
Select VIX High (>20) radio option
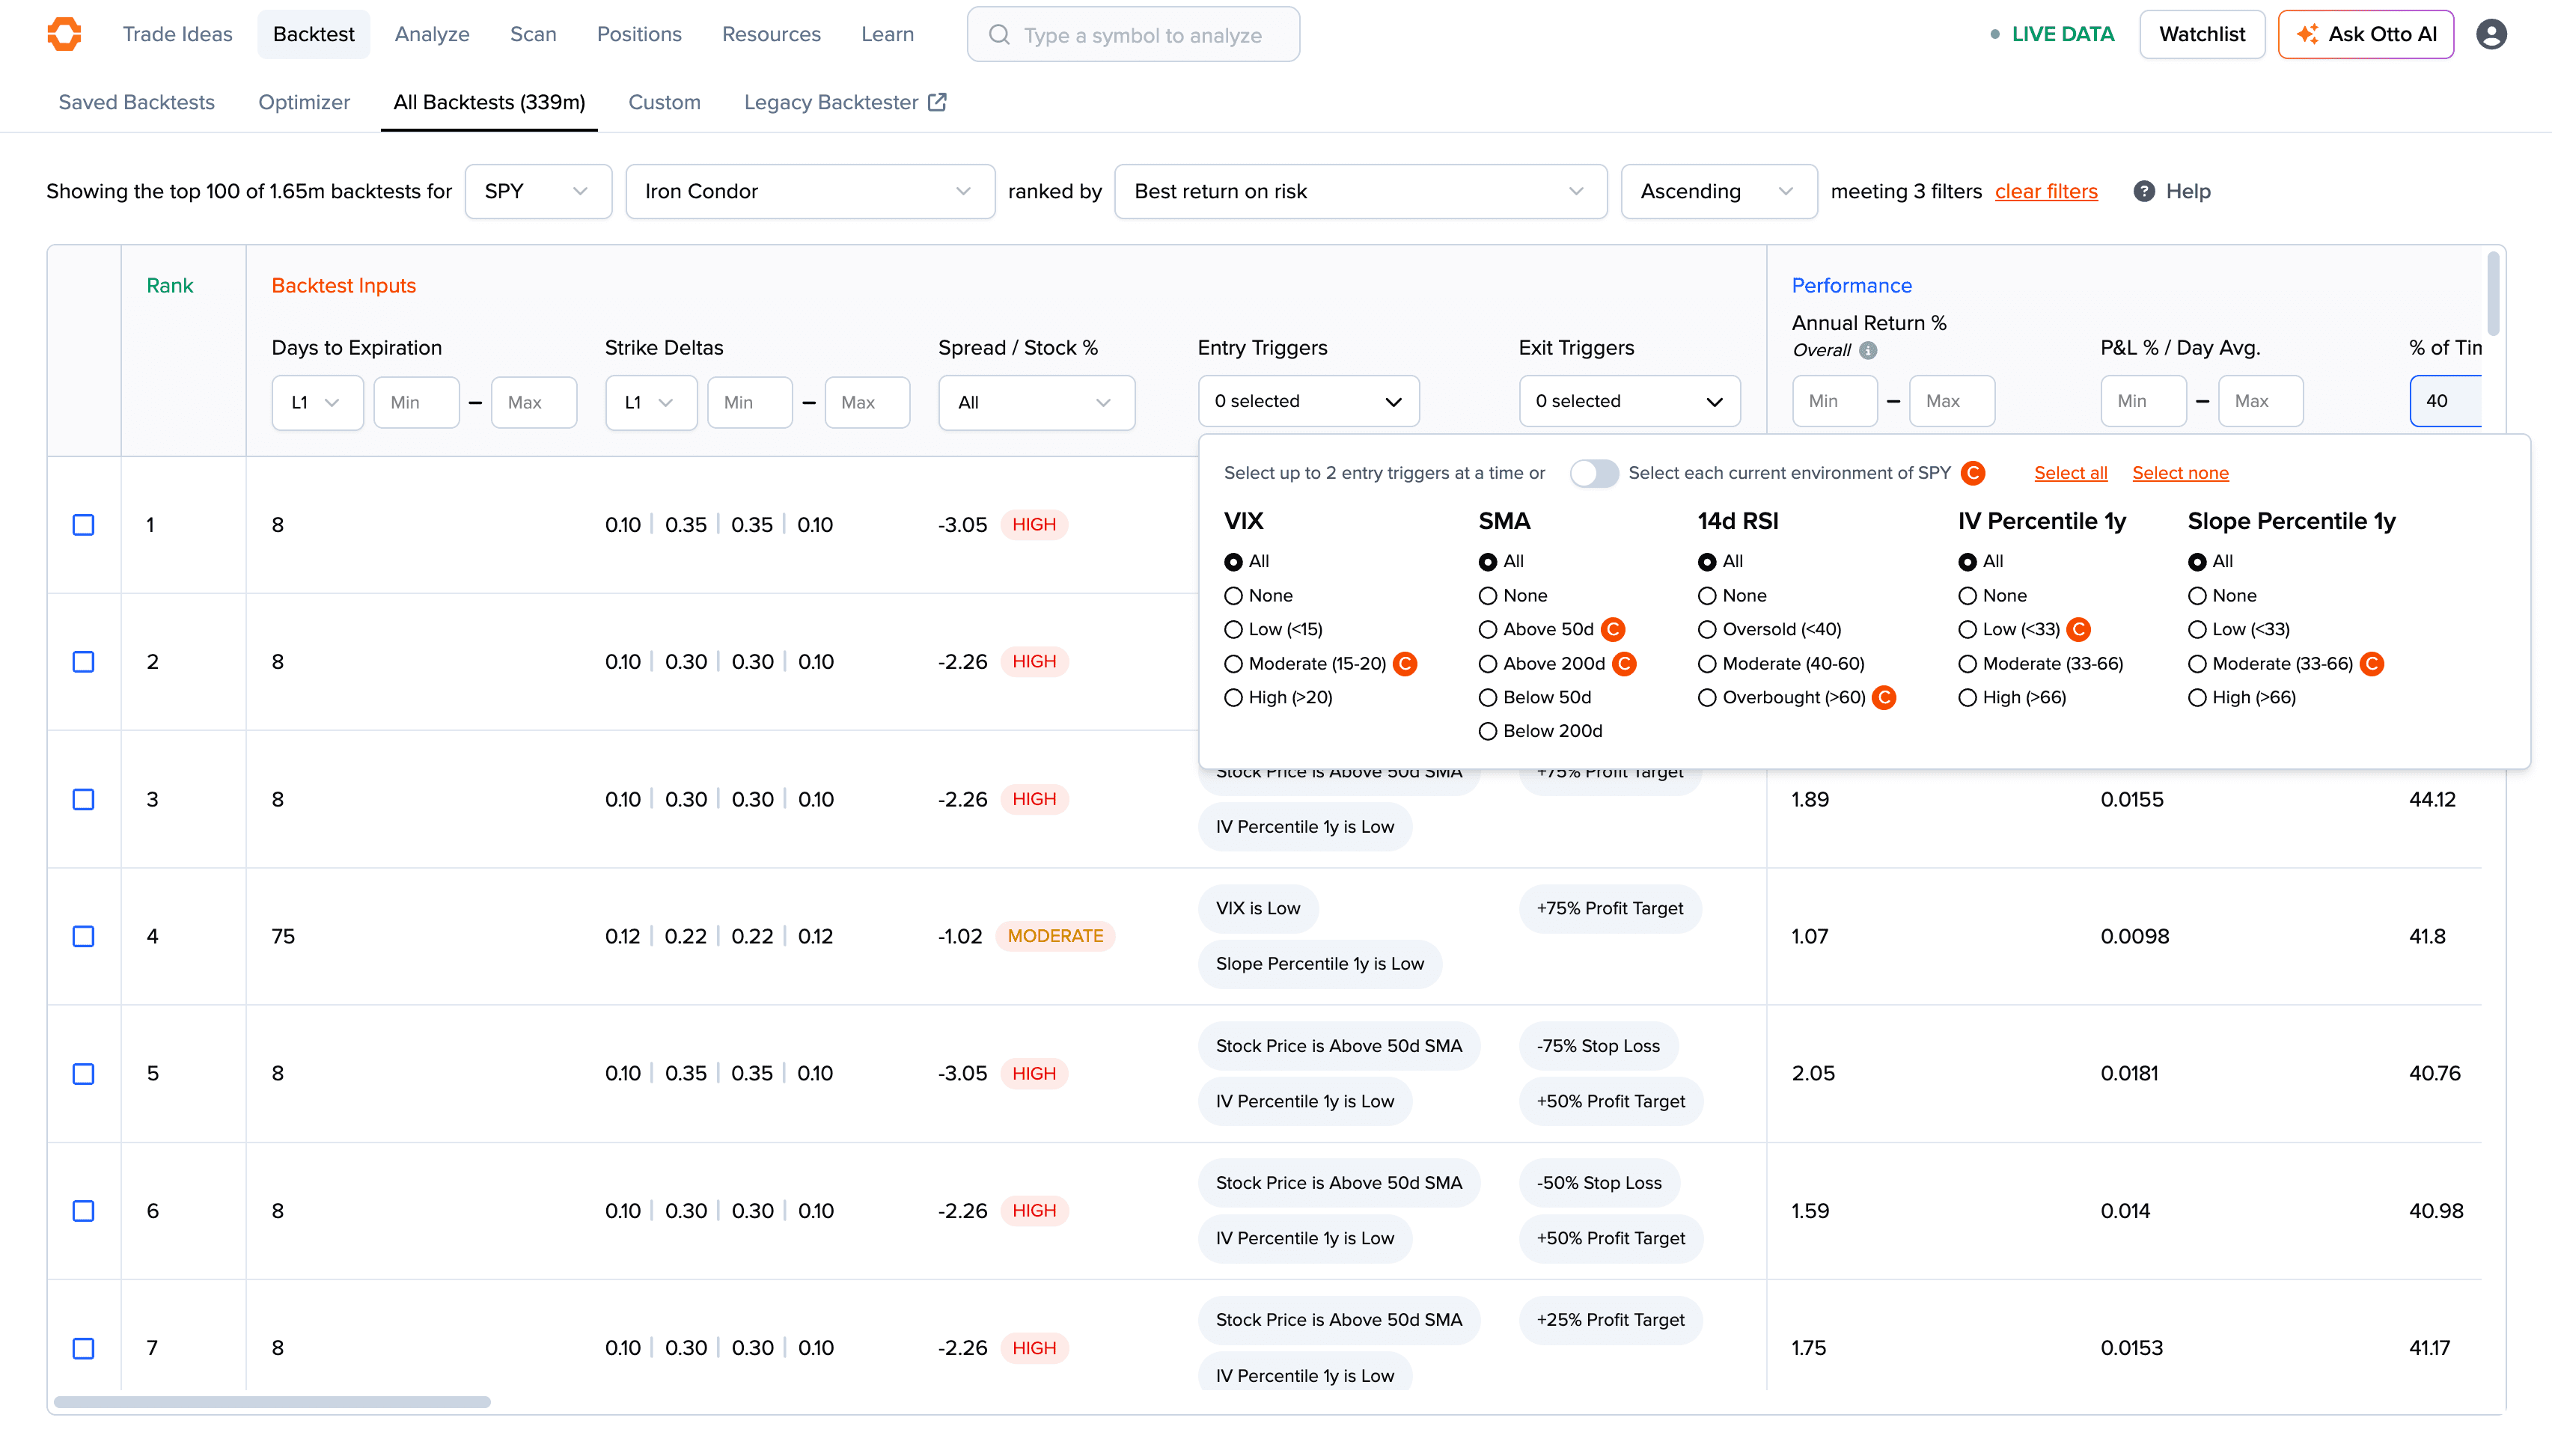[x=1233, y=697]
